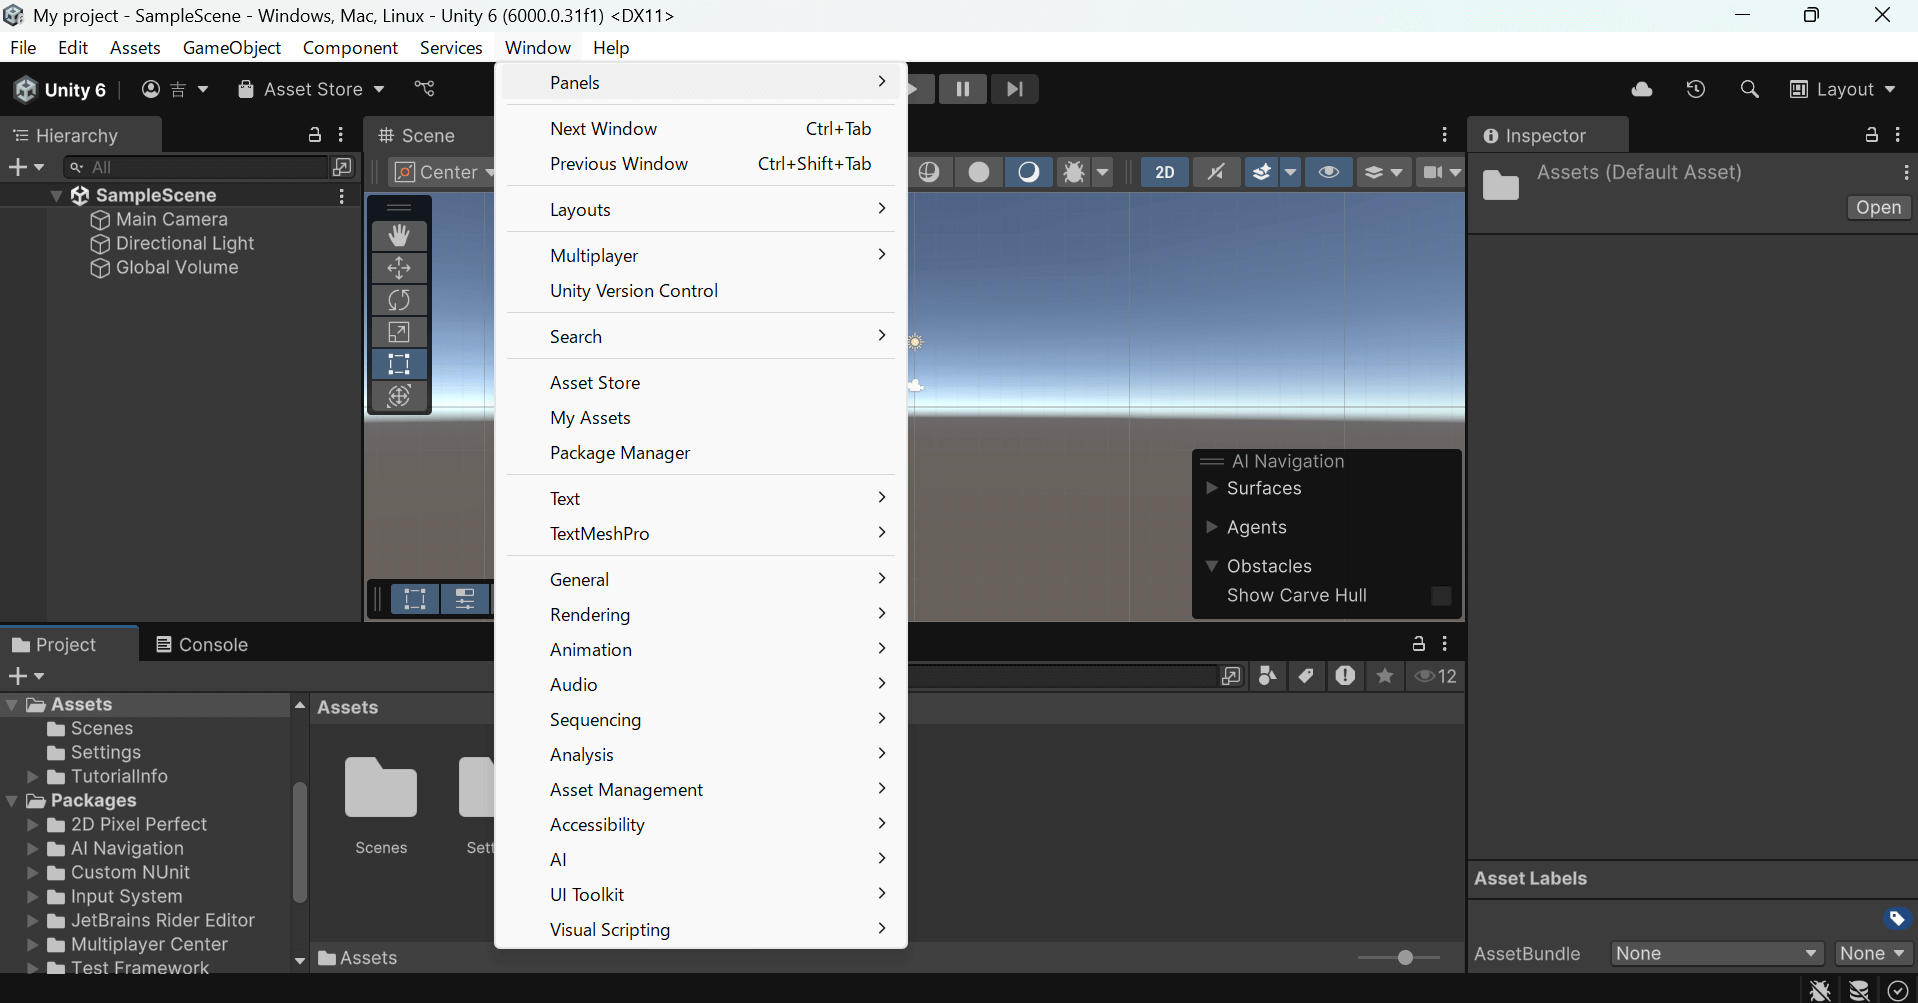Click the search-by-label tag icon

pos(1306,676)
